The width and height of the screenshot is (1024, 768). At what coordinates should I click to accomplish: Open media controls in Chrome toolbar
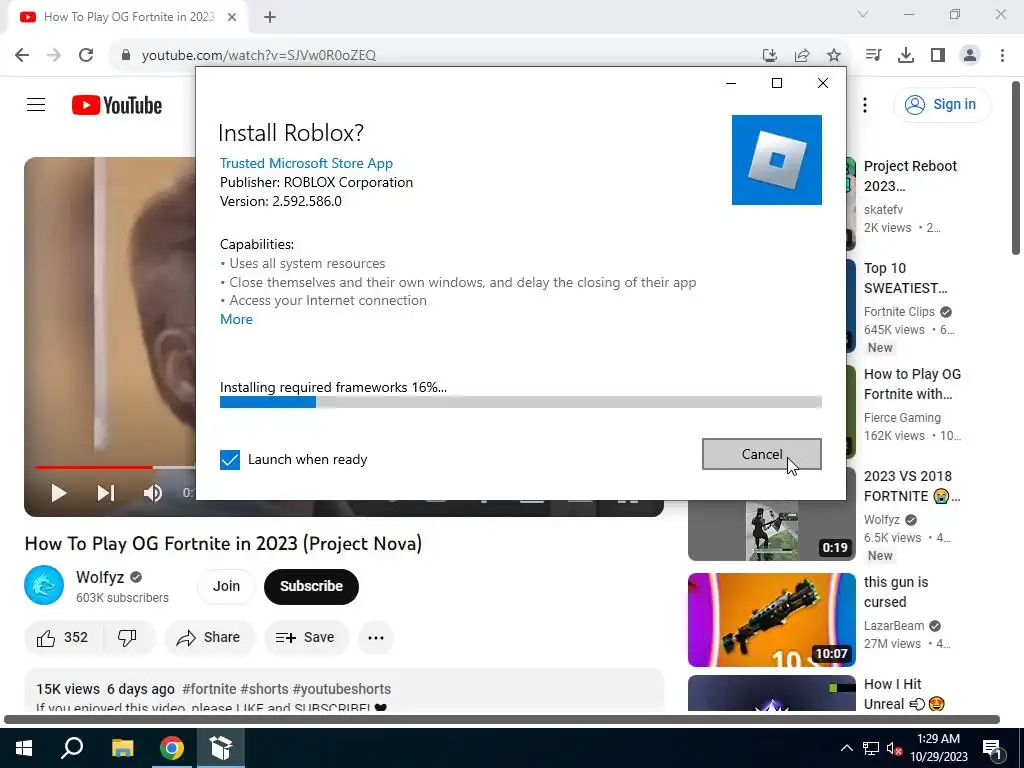pos(873,55)
